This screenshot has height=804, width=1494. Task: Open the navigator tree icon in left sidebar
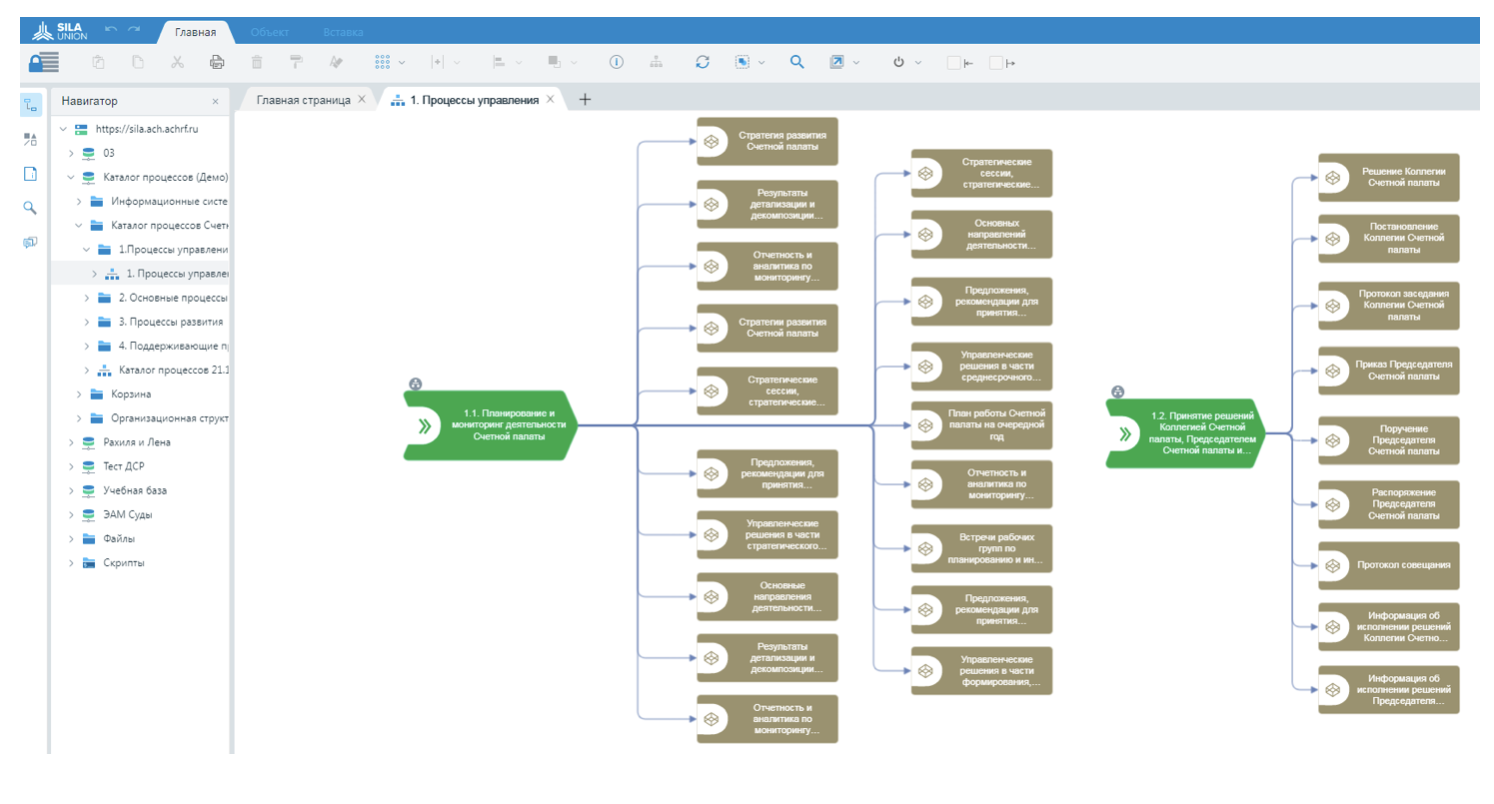(x=30, y=105)
